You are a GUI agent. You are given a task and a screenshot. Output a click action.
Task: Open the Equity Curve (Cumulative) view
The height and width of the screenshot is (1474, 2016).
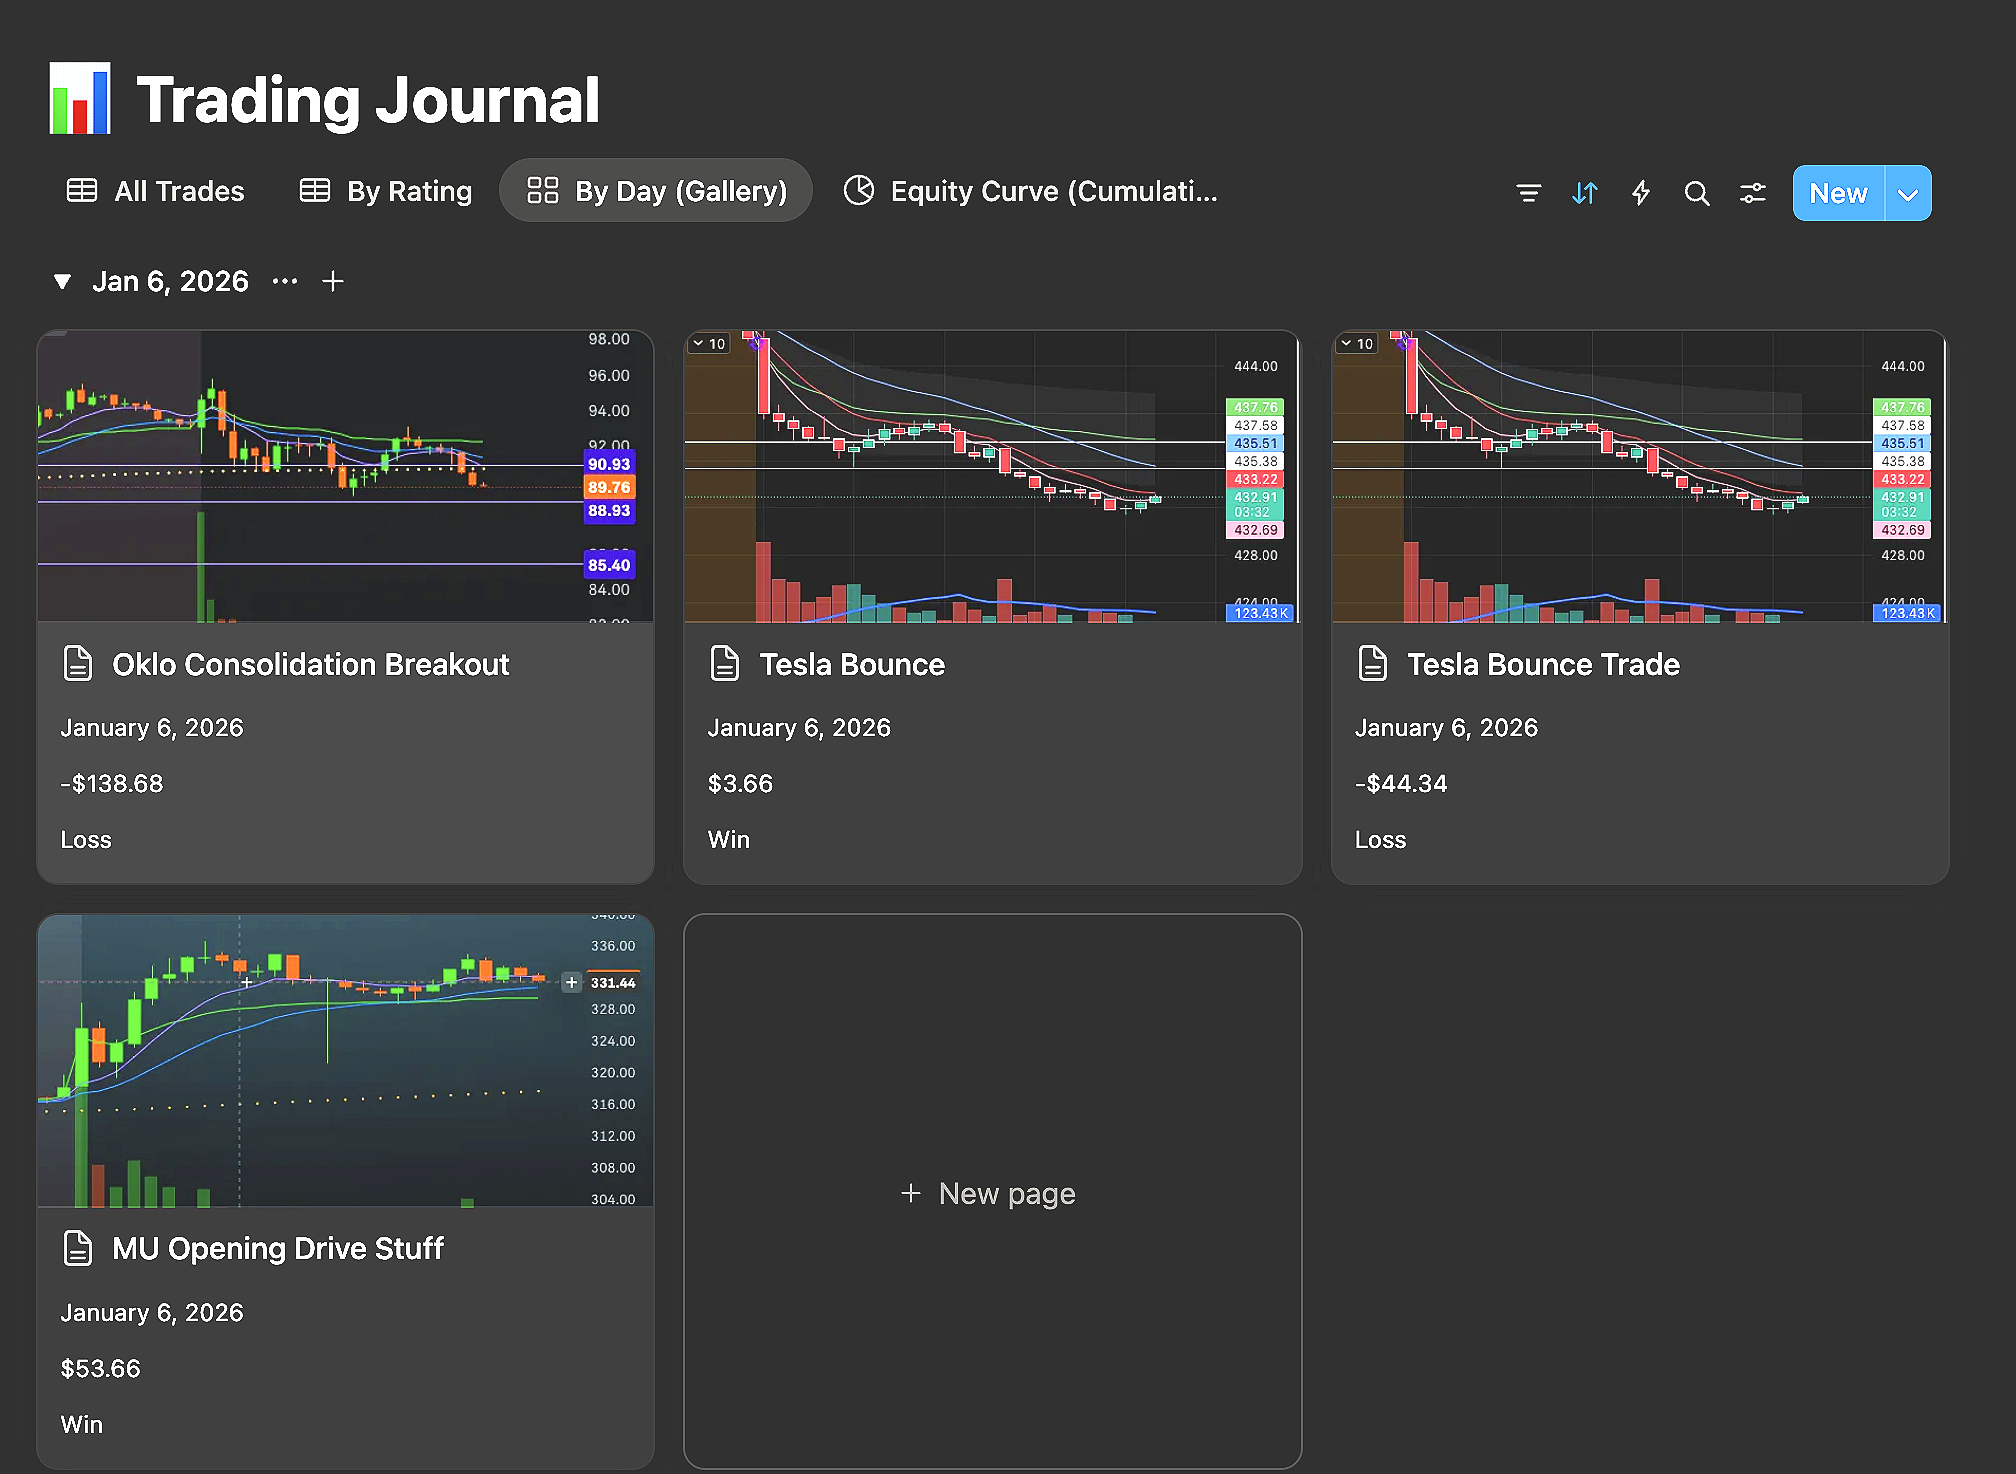[x=1031, y=191]
